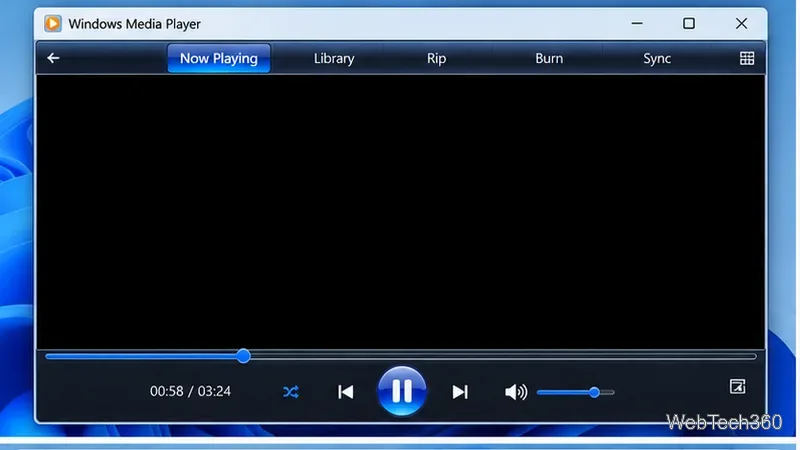Skip to the previous track
This screenshot has width=800, height=450.
345,392
